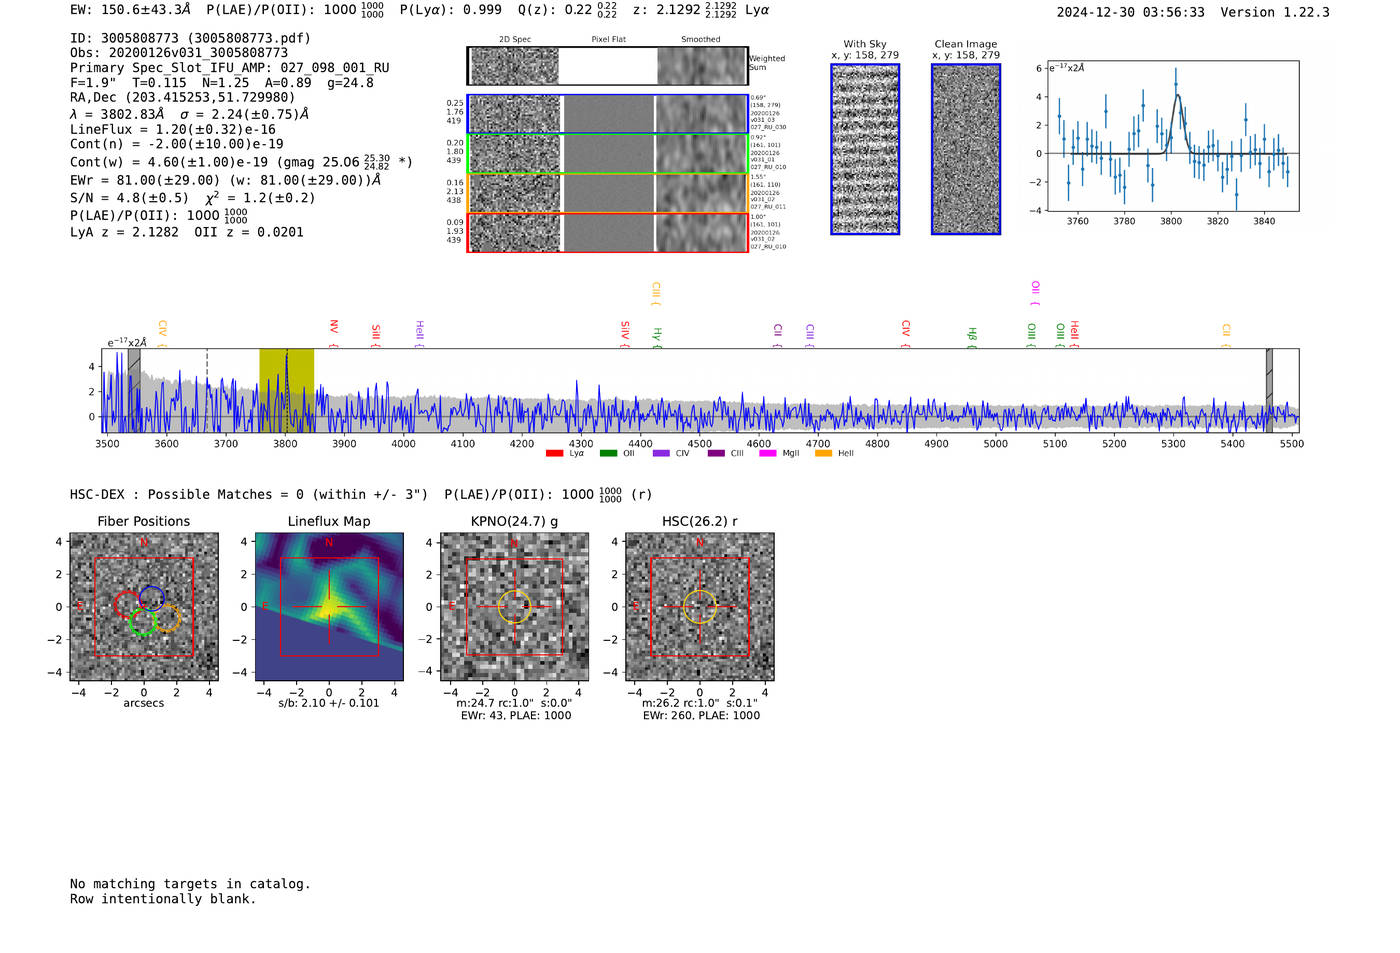This screenshot has height=953, width=1400.
Task: Click the orange HeII legend swatch
Action: pos(824,453)
